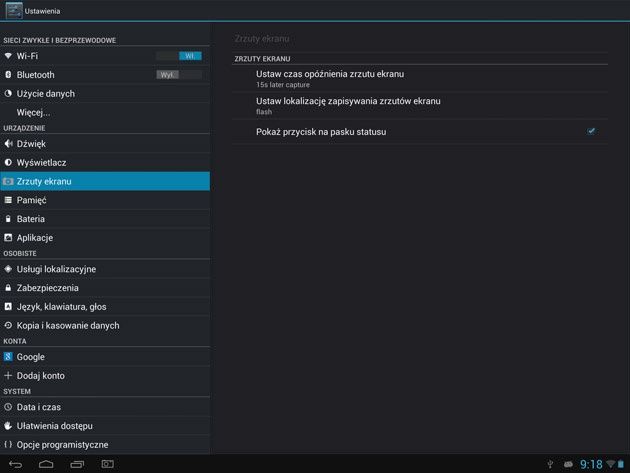The image size is (630, 473).
Task: Uncheck Pokaż przycisk na pasku statusu checkbox
Action: pyautogui.click(x=591, y=131)
